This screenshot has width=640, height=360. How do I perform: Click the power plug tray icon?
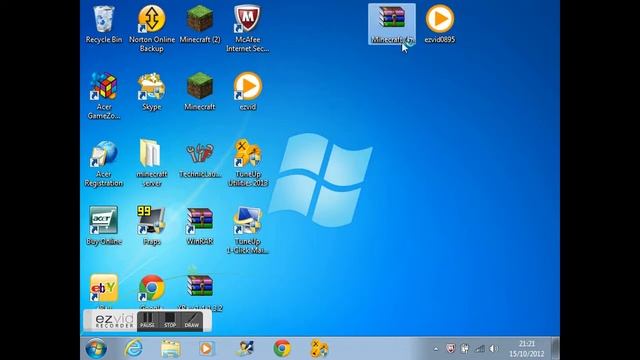coord(465,349)
